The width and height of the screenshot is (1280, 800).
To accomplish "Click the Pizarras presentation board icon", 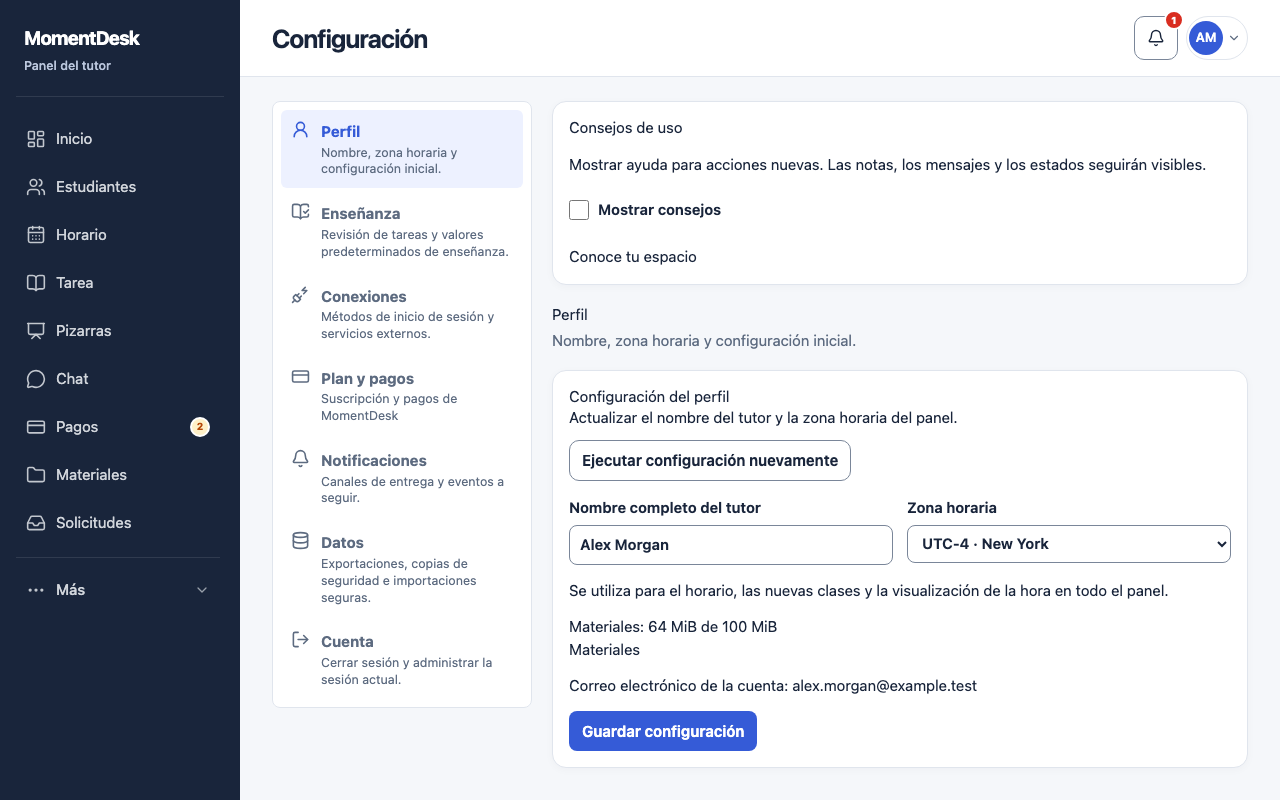I will pos(36,331).
